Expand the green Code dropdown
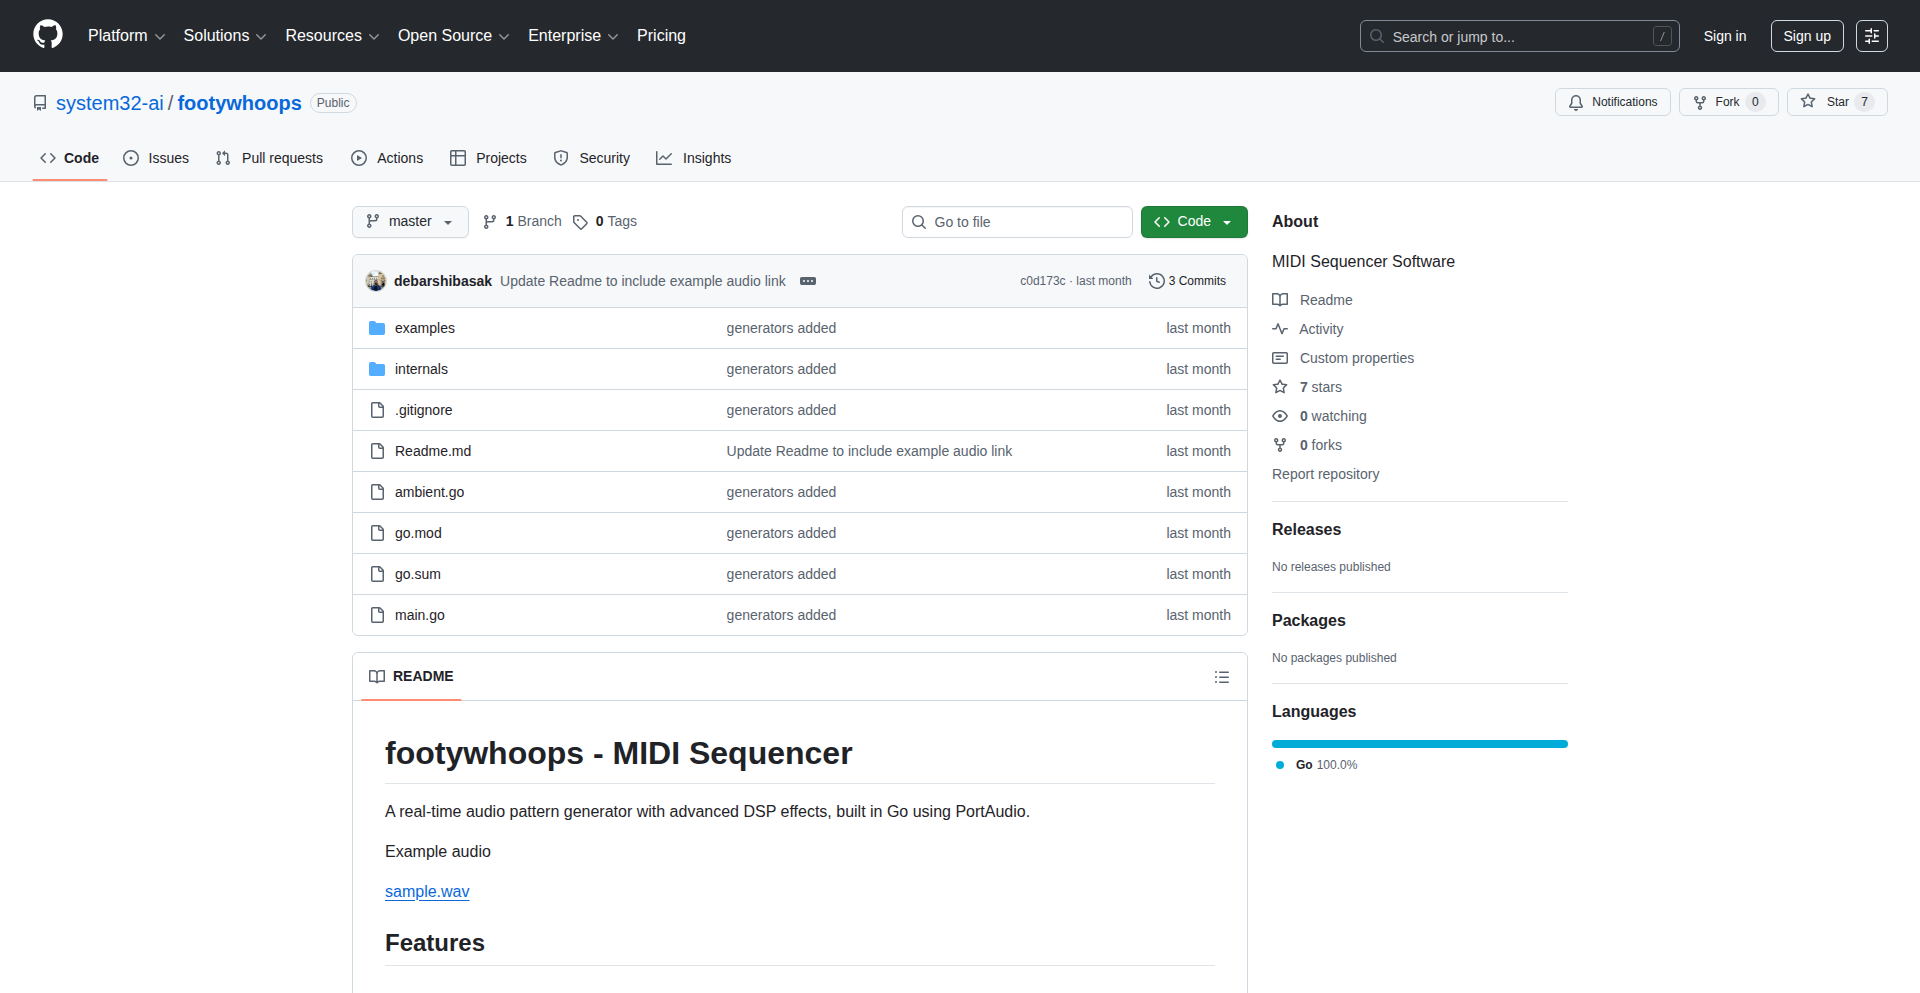Screen dimensions: 1920x993 point(1193,222)
